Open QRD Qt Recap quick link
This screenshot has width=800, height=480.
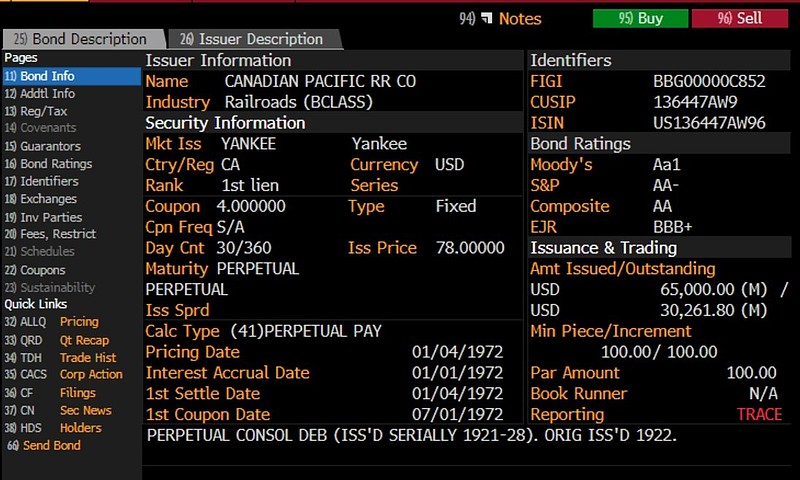coord(57,340)
